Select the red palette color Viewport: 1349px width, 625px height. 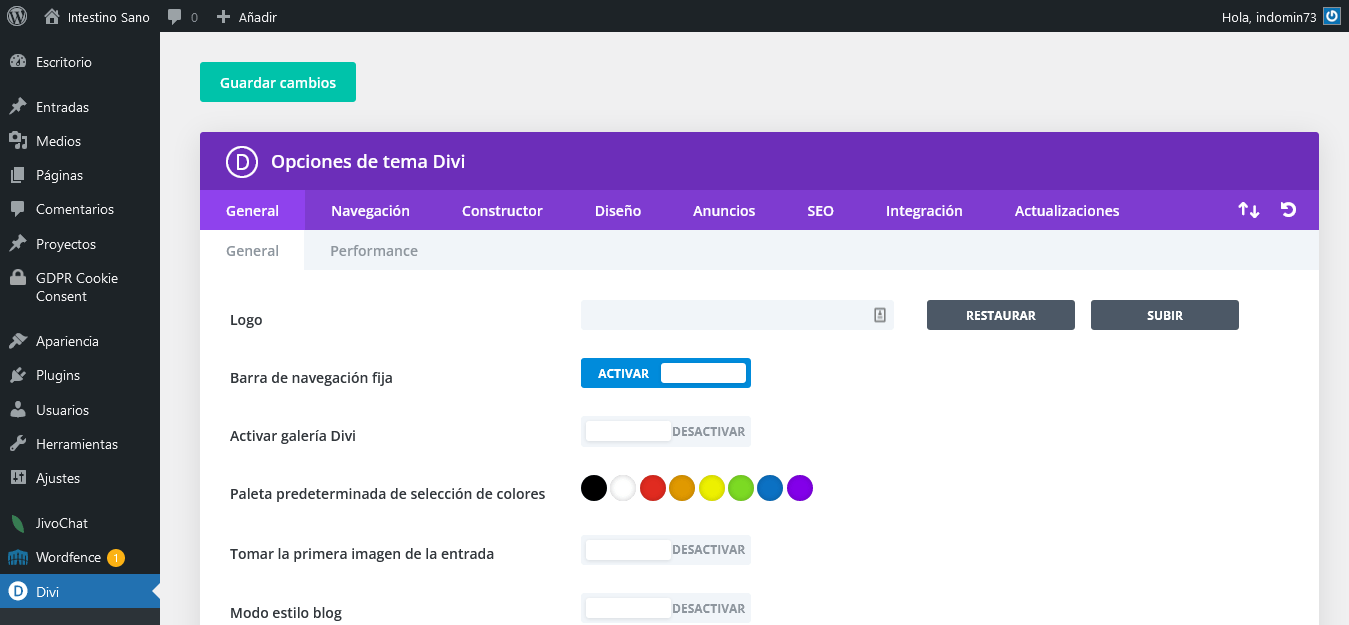653,488
